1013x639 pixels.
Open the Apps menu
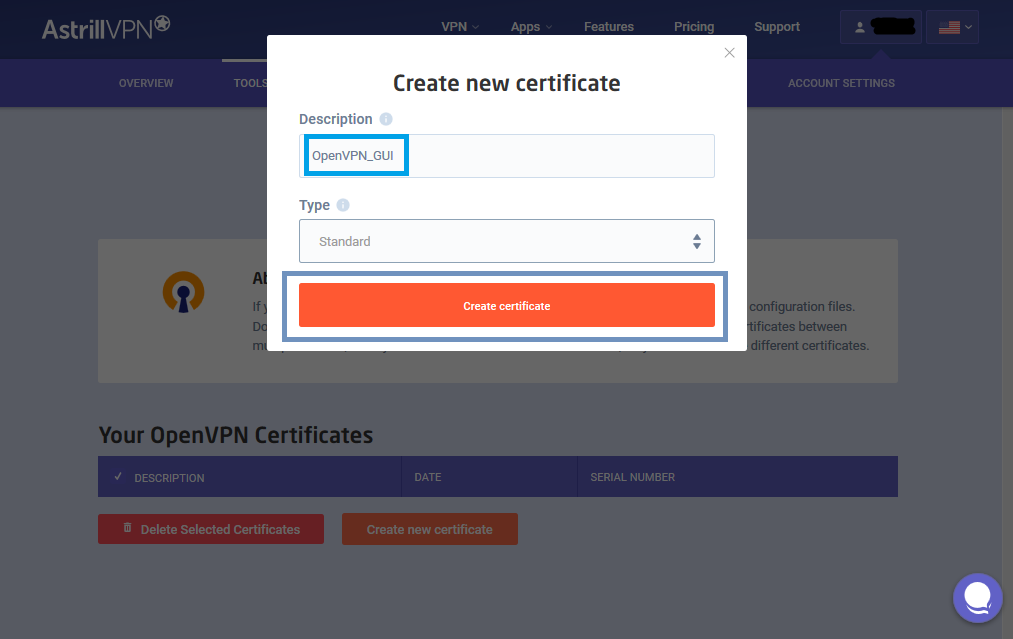pos(531,27)
